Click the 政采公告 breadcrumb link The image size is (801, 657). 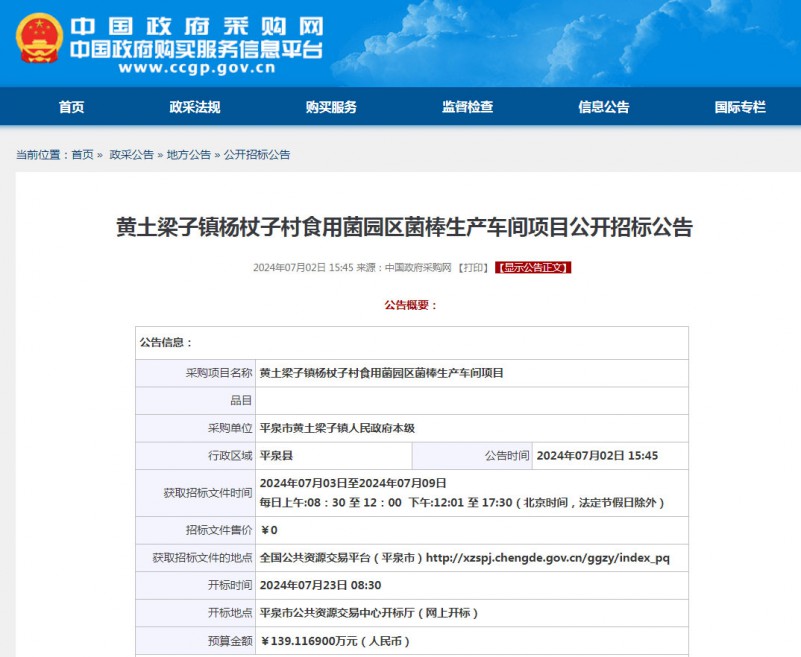(x=132, y=155)
